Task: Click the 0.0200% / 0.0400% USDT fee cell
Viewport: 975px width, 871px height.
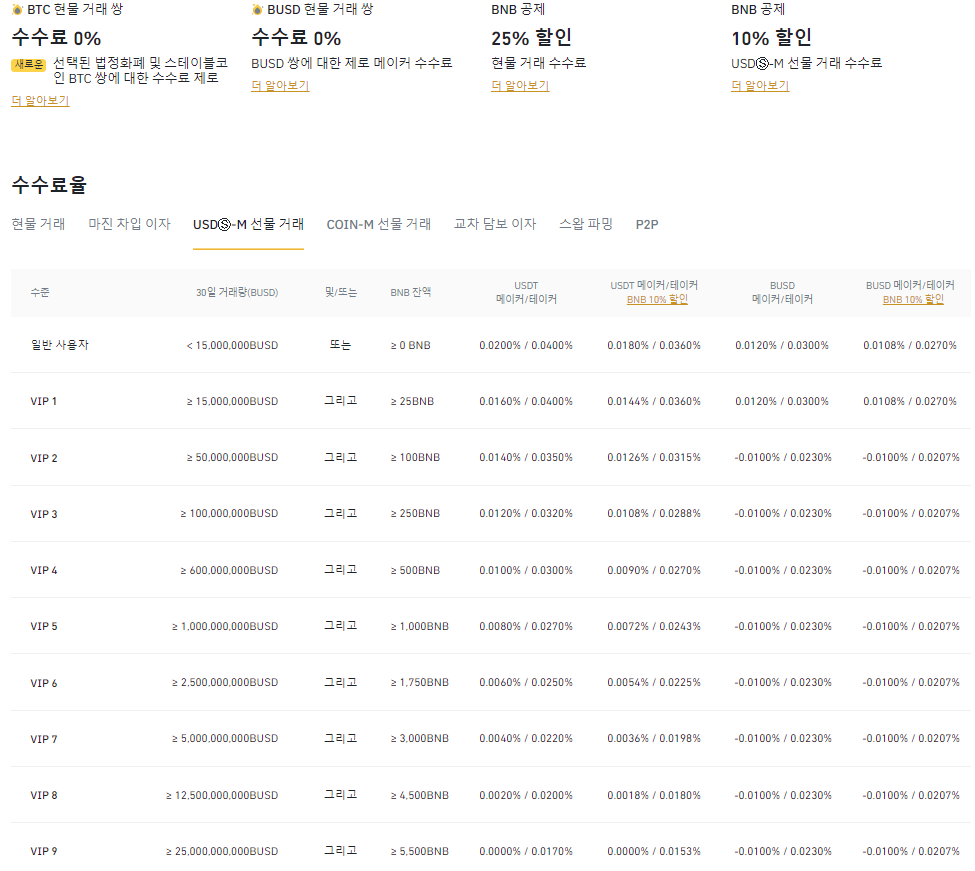Action: [x=526, y=346]
